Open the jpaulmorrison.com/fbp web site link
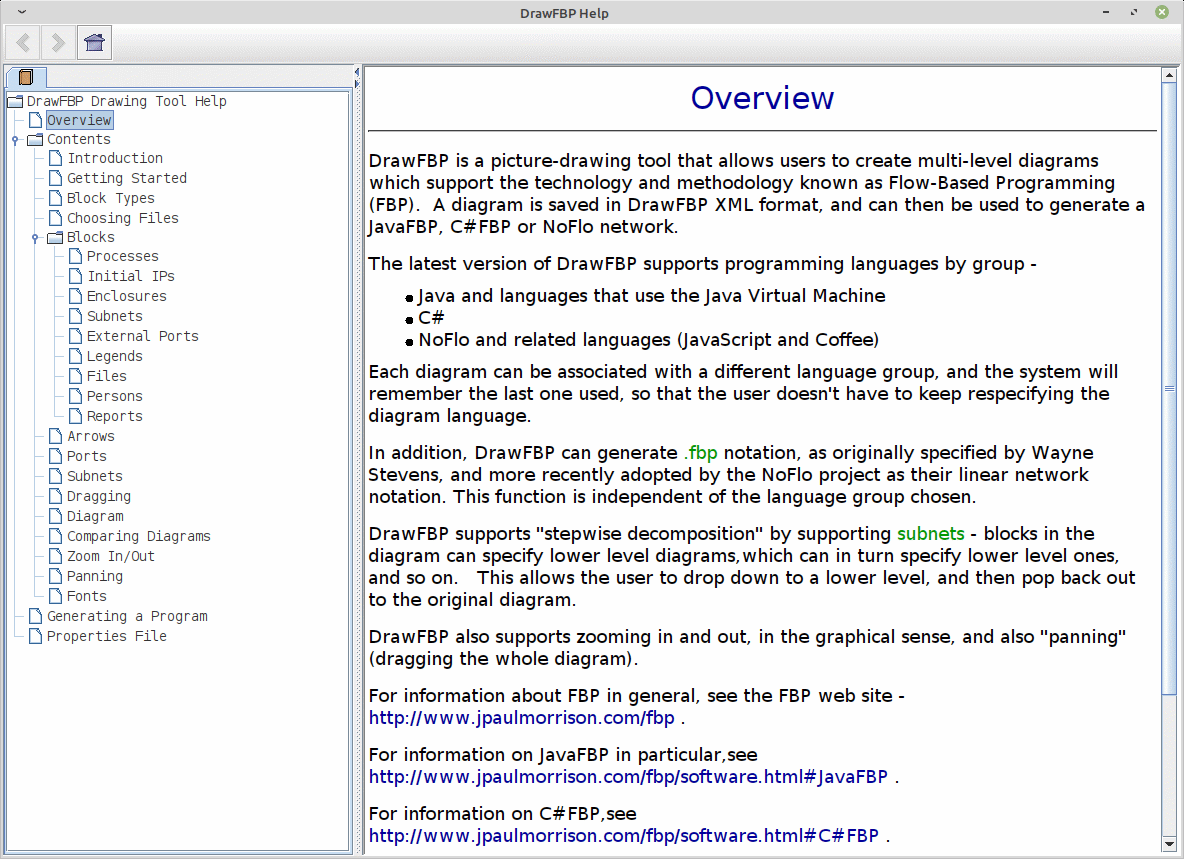This screenshot has width=1184, height=859. [522, 718]
